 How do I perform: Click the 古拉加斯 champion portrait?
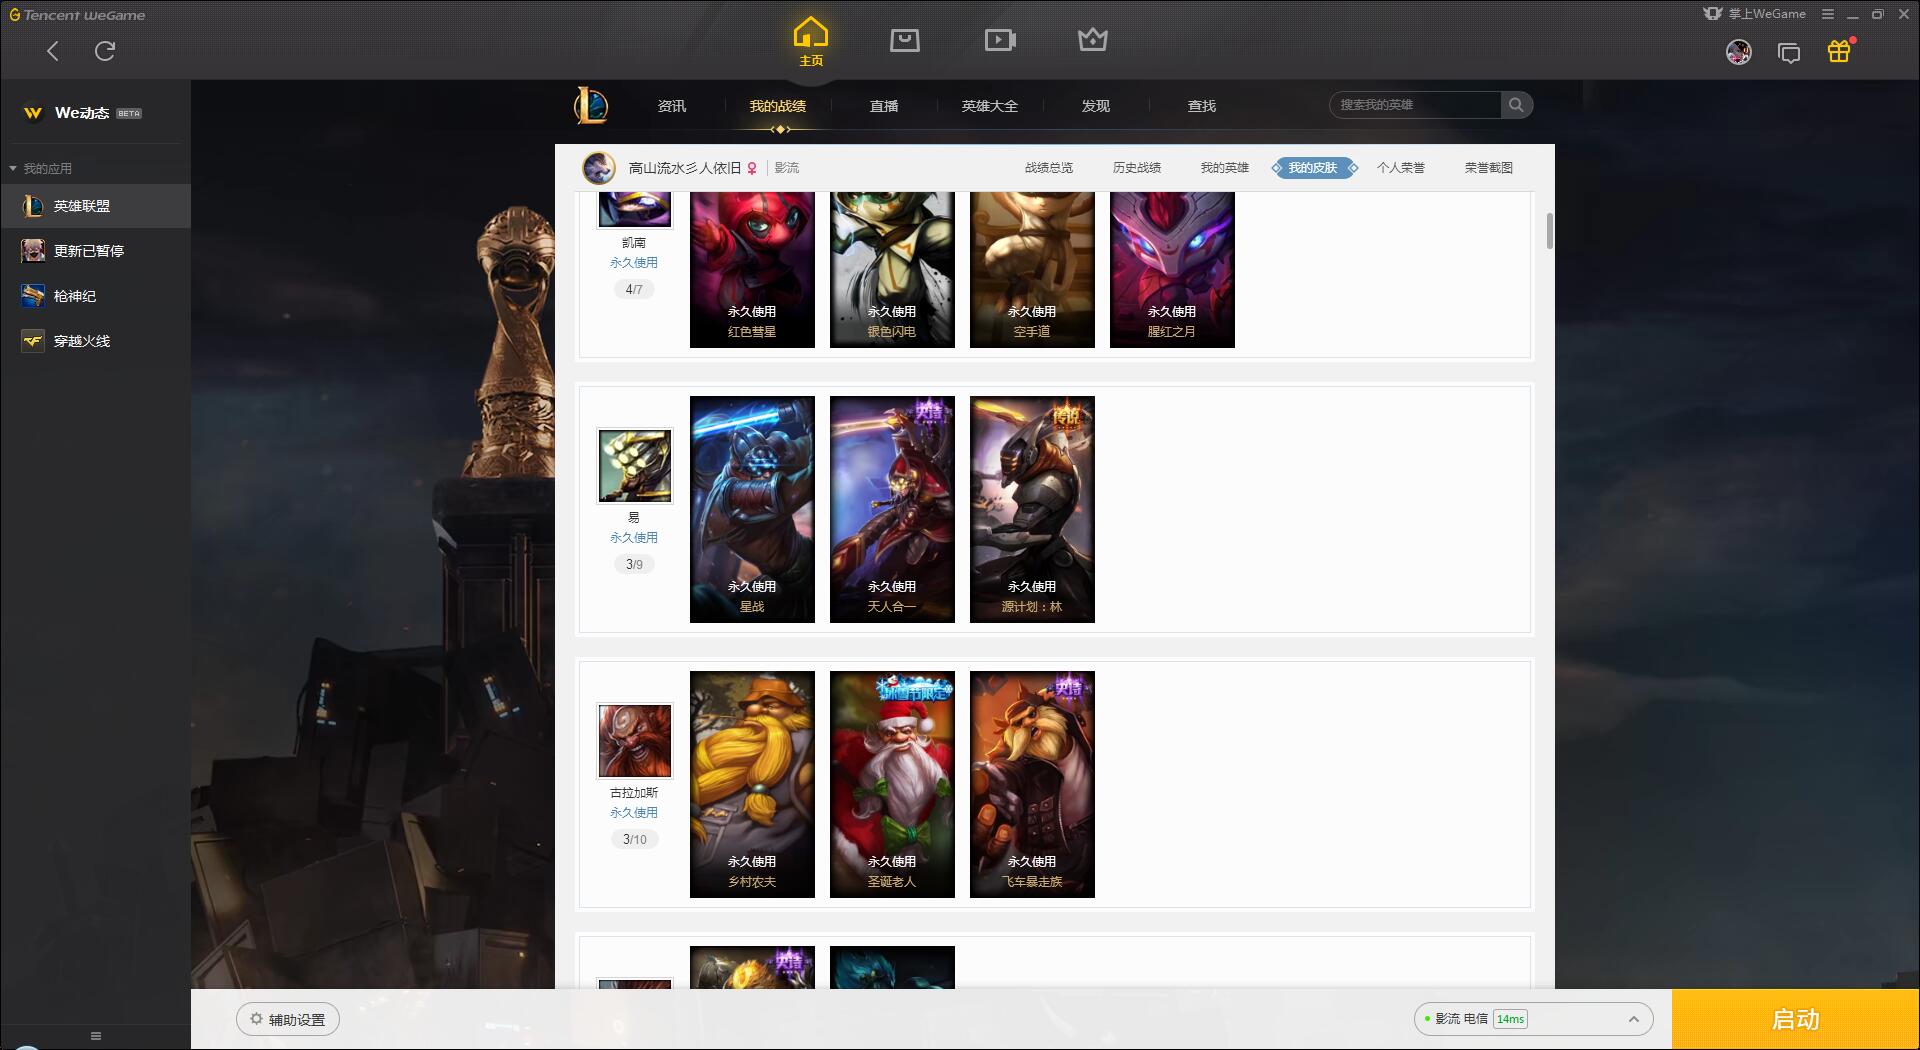click(x=635, y=741)
